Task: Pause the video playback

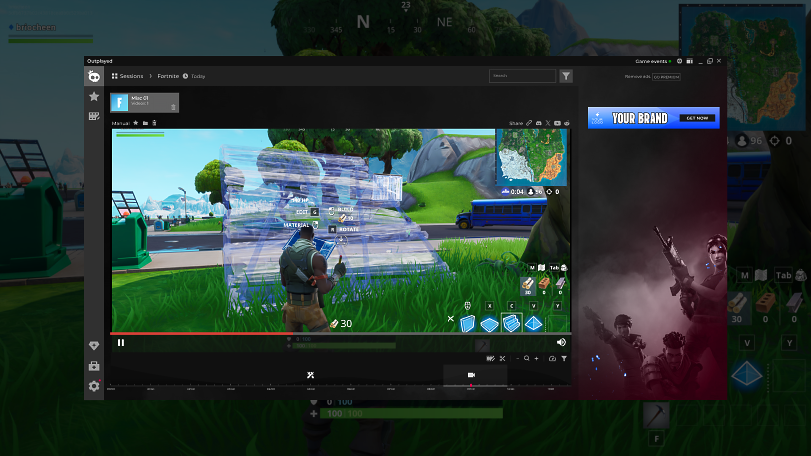Action: 121,342
